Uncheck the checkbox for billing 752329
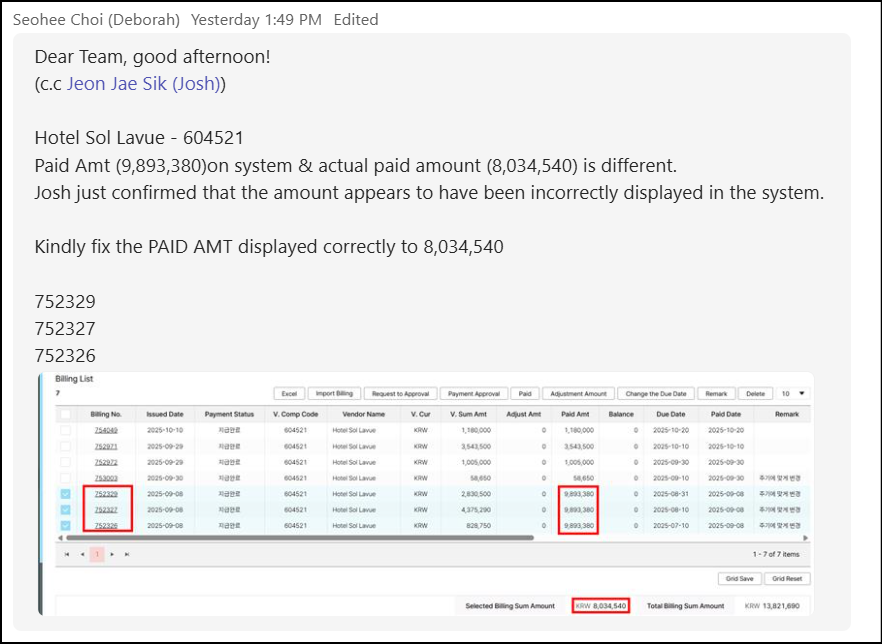Viewport: 882px width, 644px height. tap(66, 494)
